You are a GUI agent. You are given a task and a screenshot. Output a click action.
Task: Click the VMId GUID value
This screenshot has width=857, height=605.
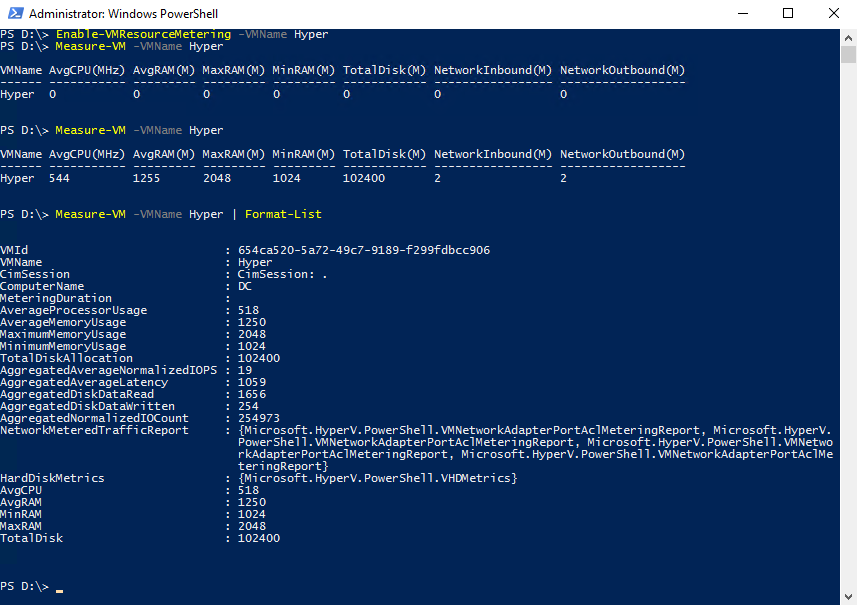pos(364,250)
